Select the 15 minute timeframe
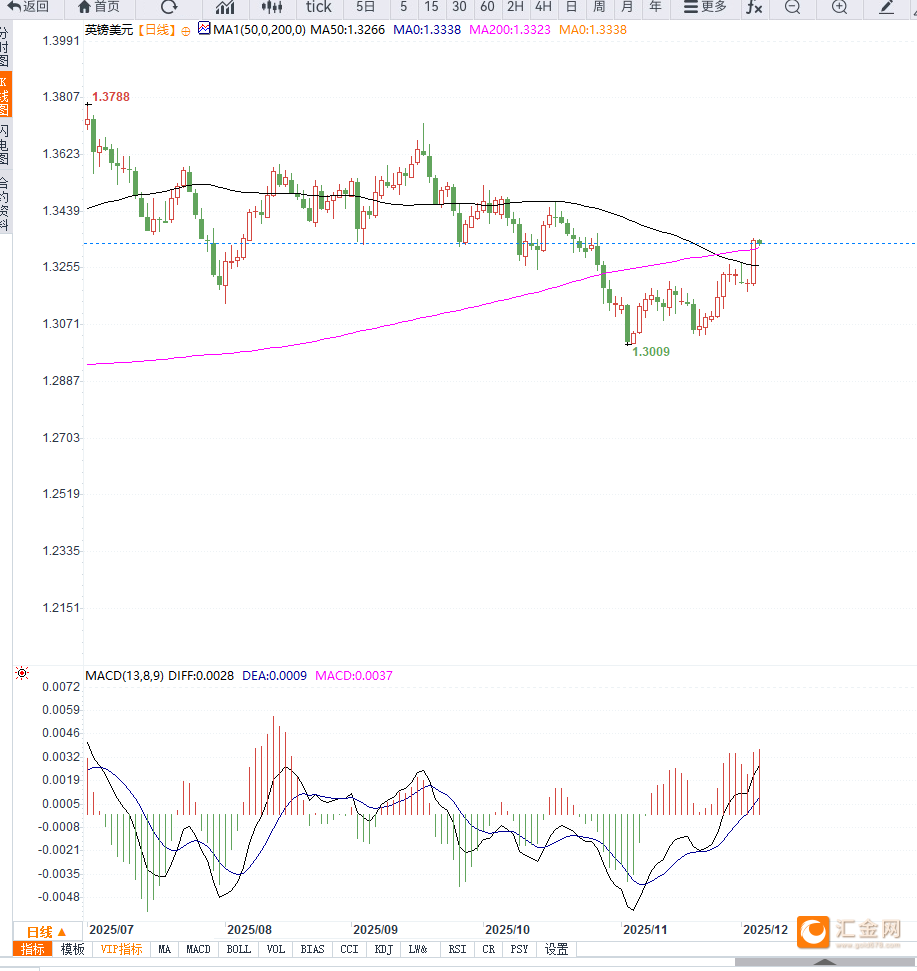 (431, 7)
